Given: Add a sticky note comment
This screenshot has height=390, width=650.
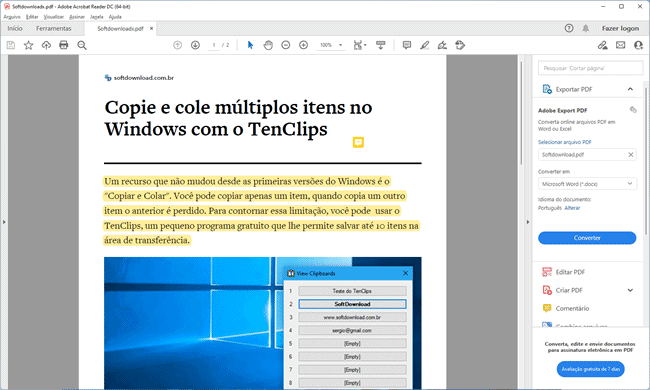Looking at the screenshot, I should (x=407, y=45).
